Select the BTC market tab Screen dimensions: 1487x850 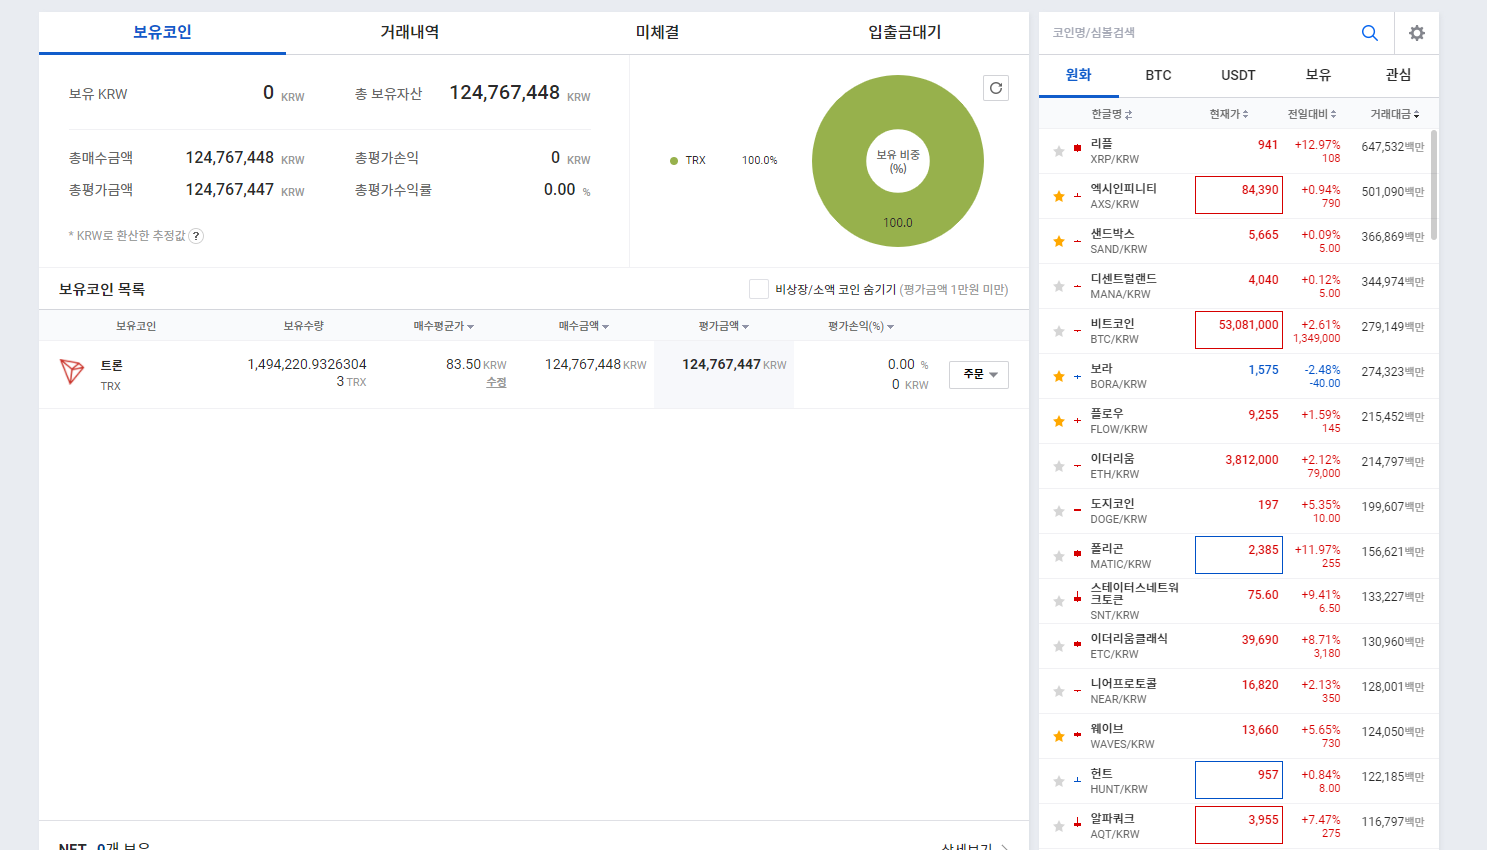[x=1159, y=75]
